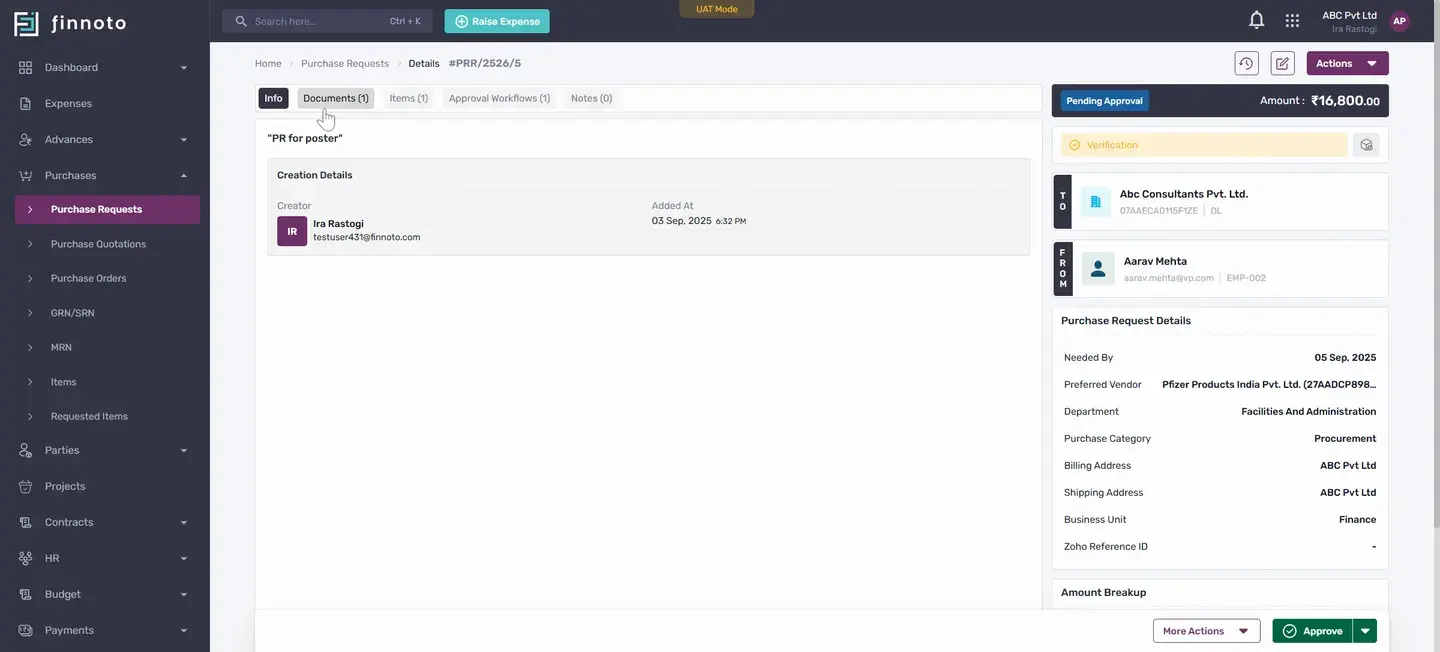Click the Dashboard sidebar icon

click(26, 67)
